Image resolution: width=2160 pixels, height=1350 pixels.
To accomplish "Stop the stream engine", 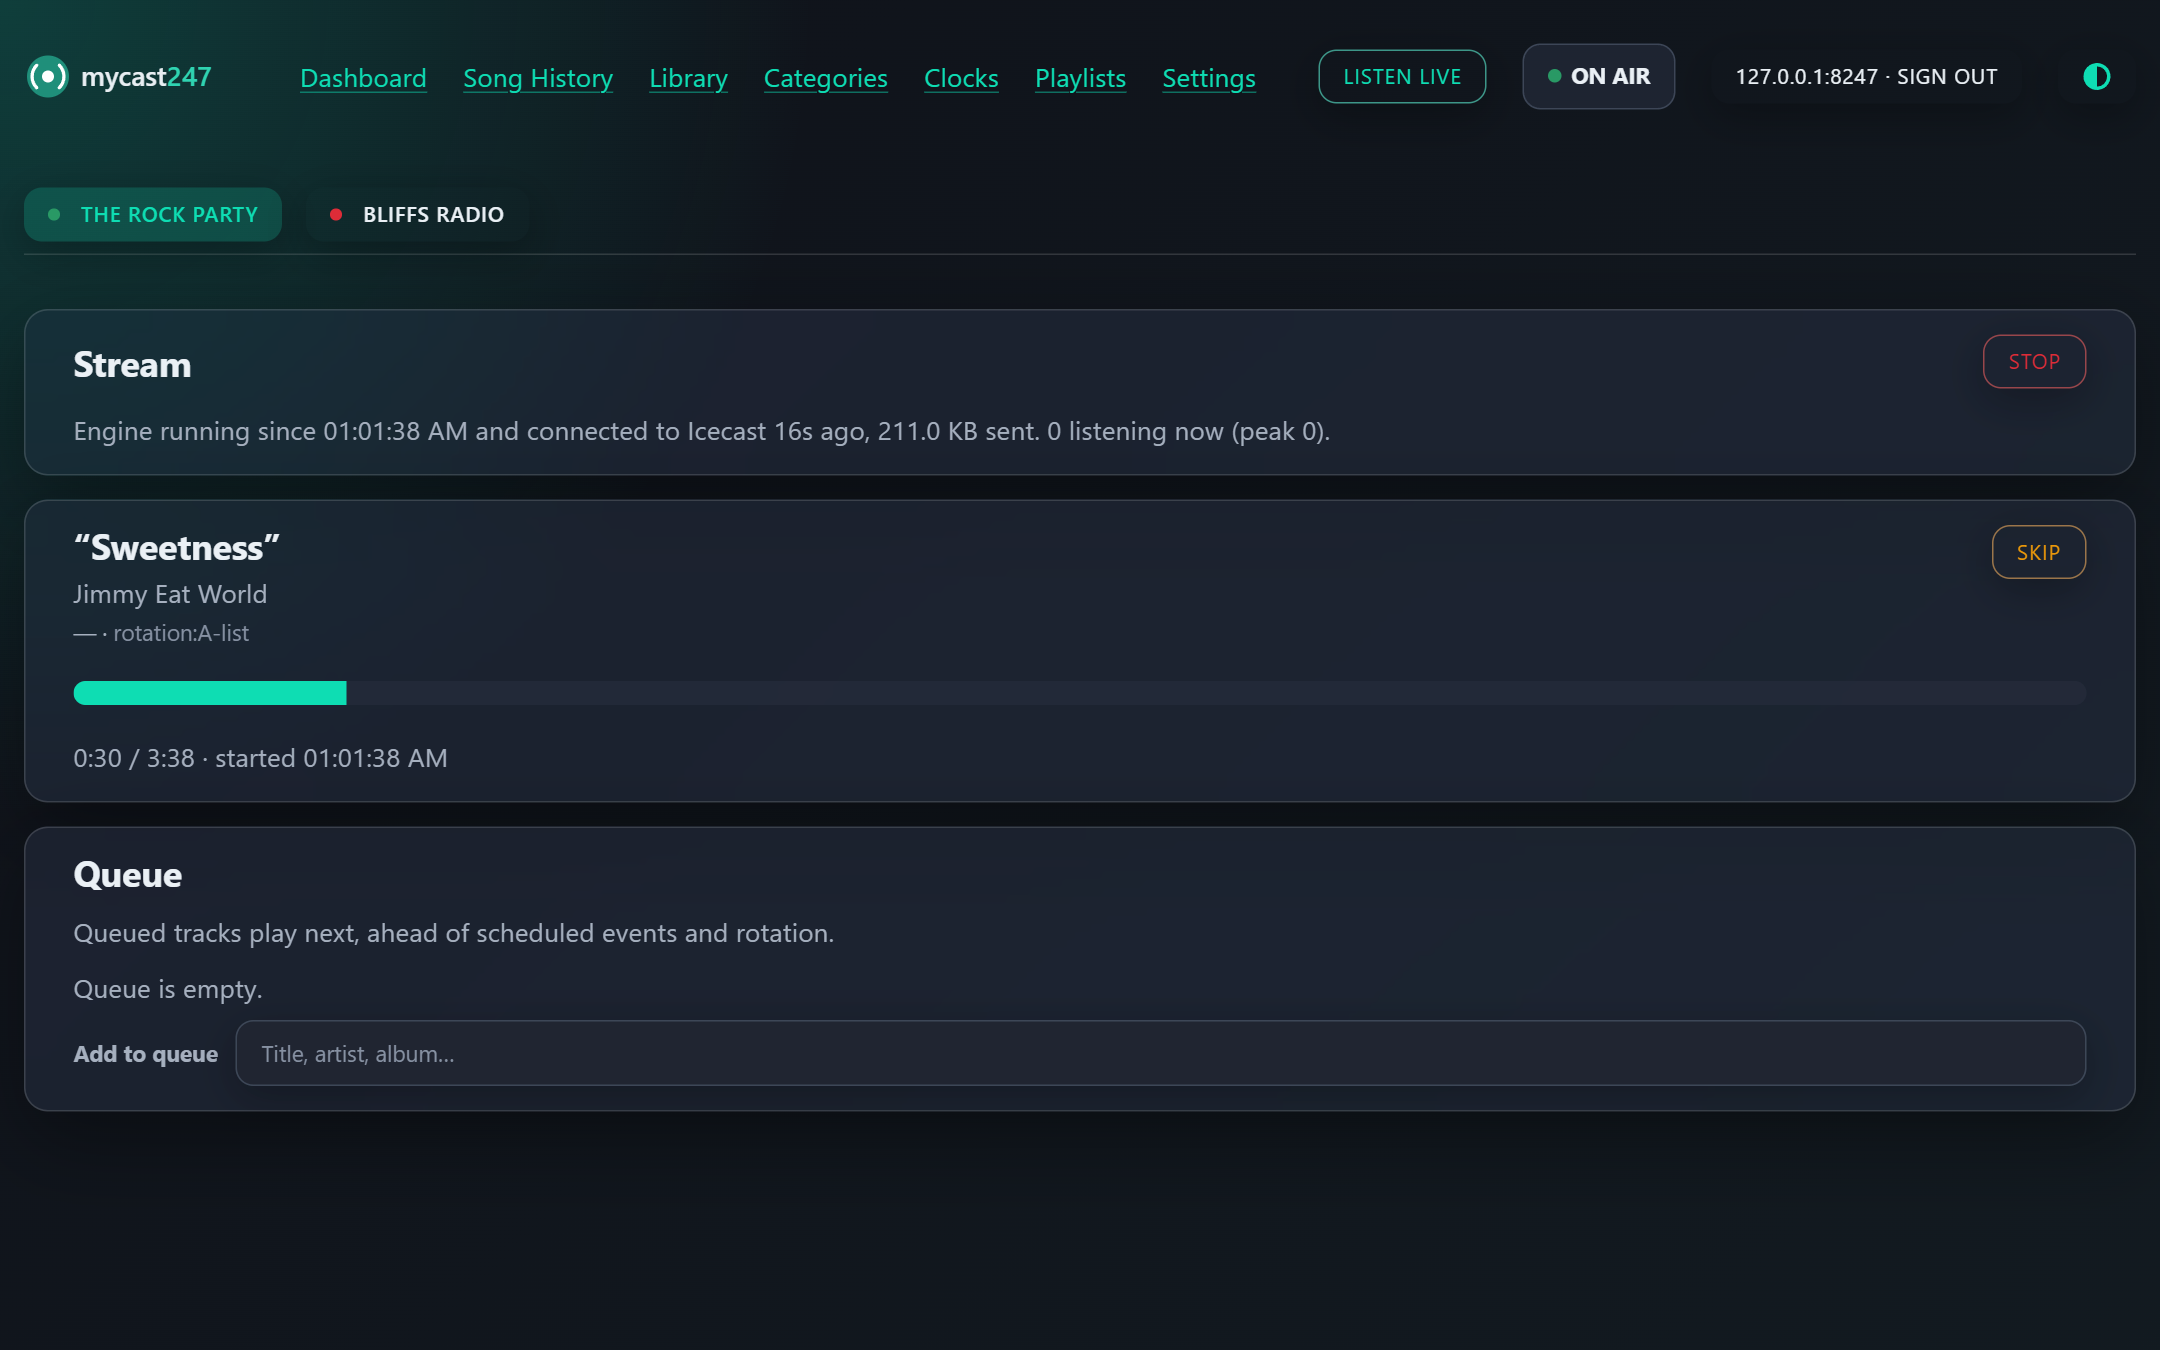I will (2034, 362).
